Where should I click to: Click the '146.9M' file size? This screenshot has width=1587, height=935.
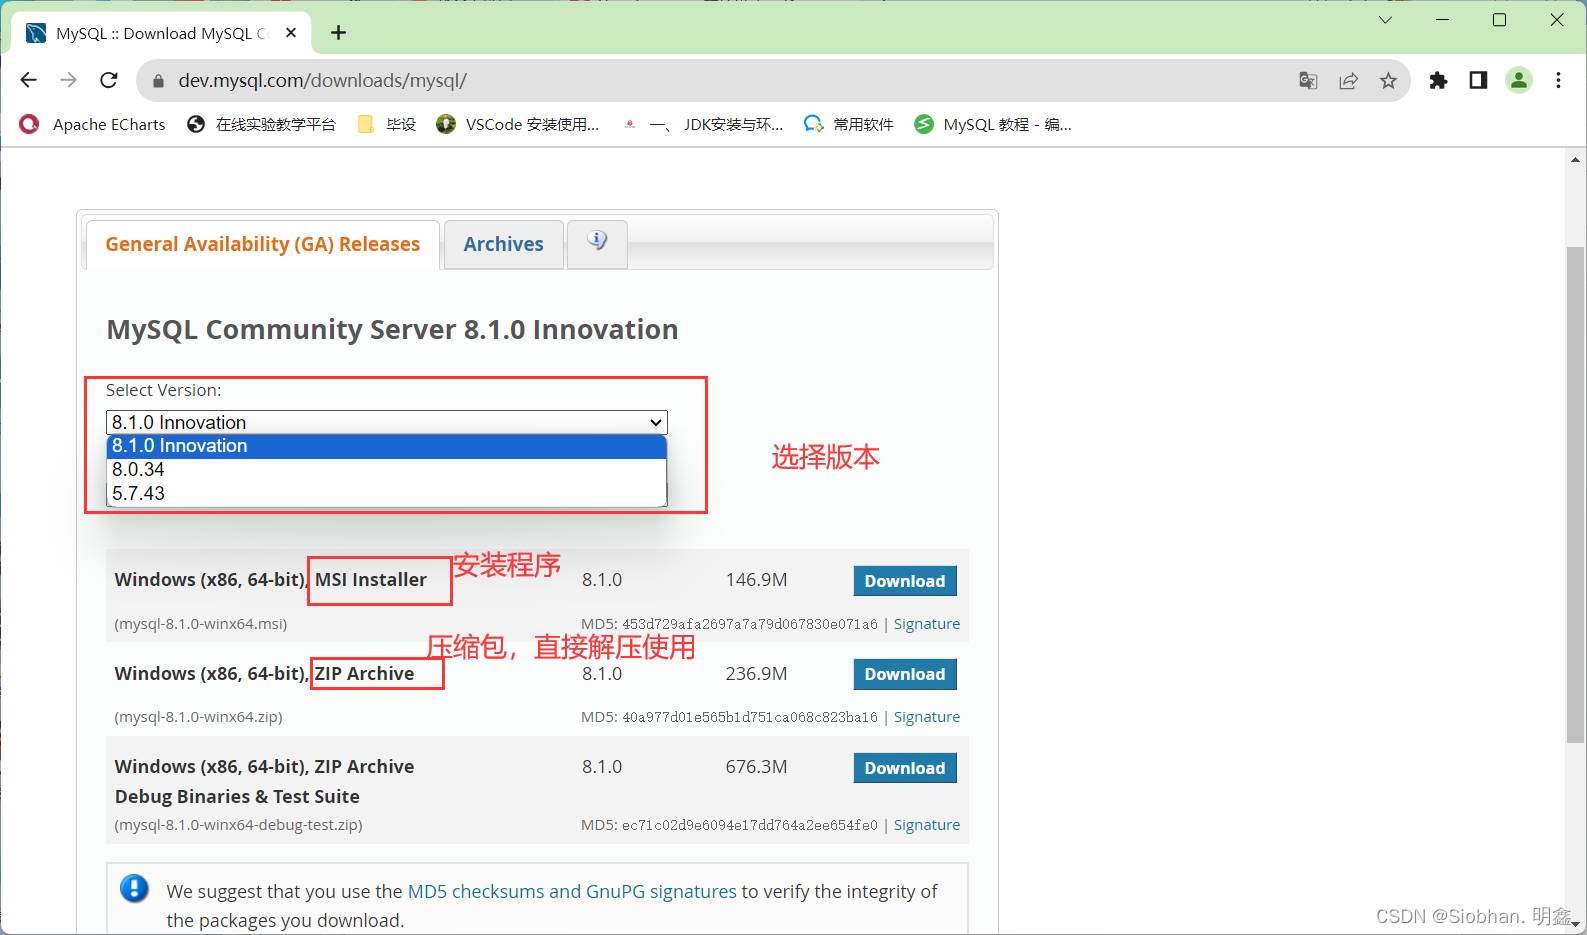756,580
